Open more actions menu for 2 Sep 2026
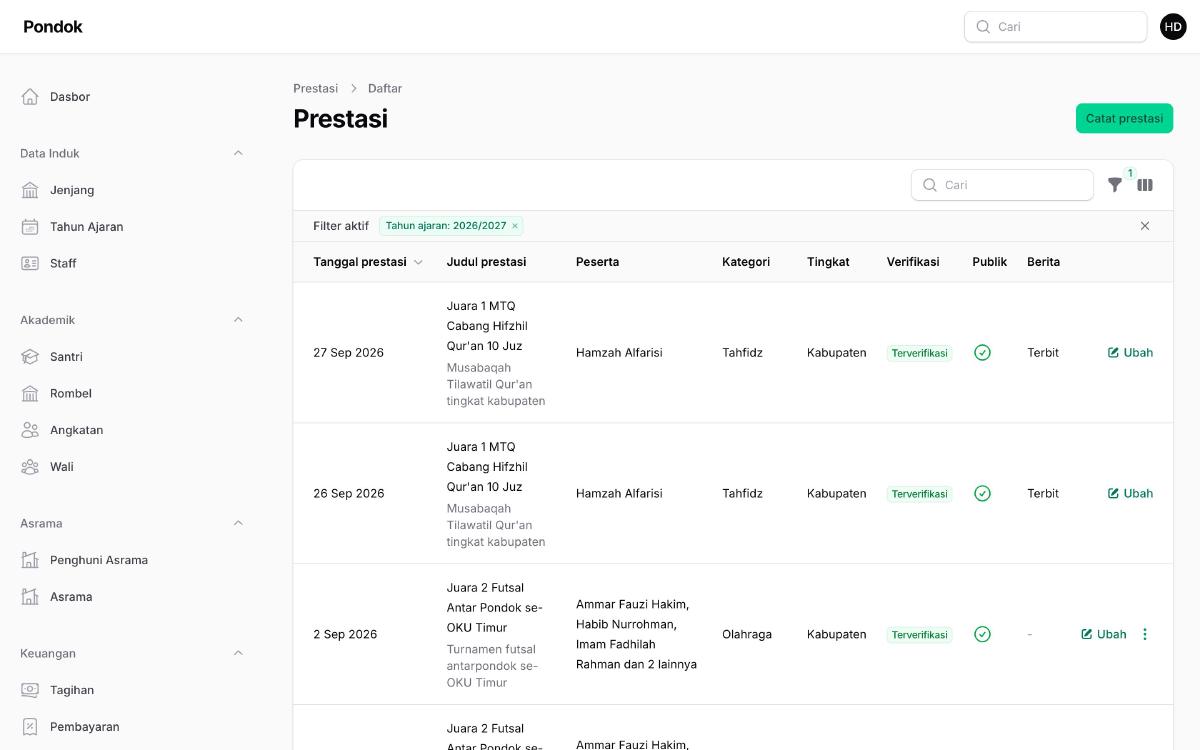Viewport: 1200px width, 750px height. click(1145, 634)
